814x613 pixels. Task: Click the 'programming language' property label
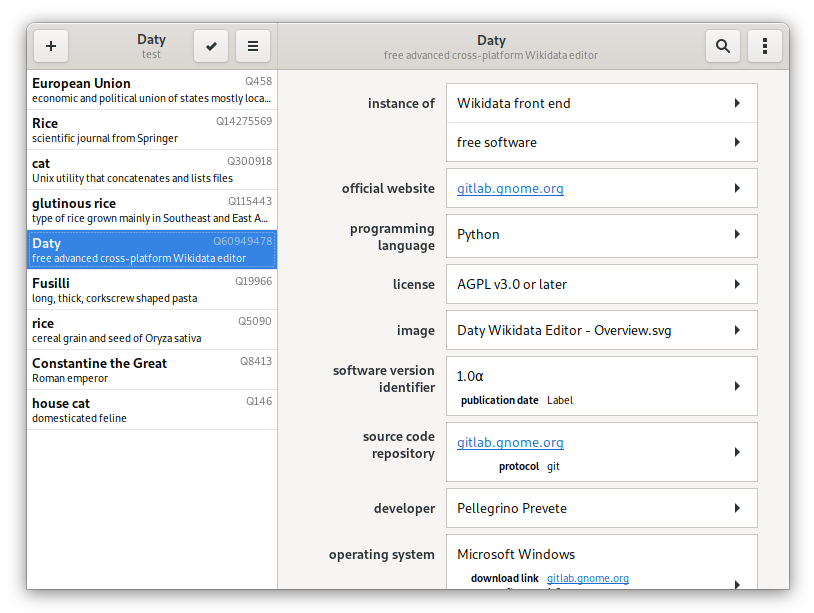point(392,237)
